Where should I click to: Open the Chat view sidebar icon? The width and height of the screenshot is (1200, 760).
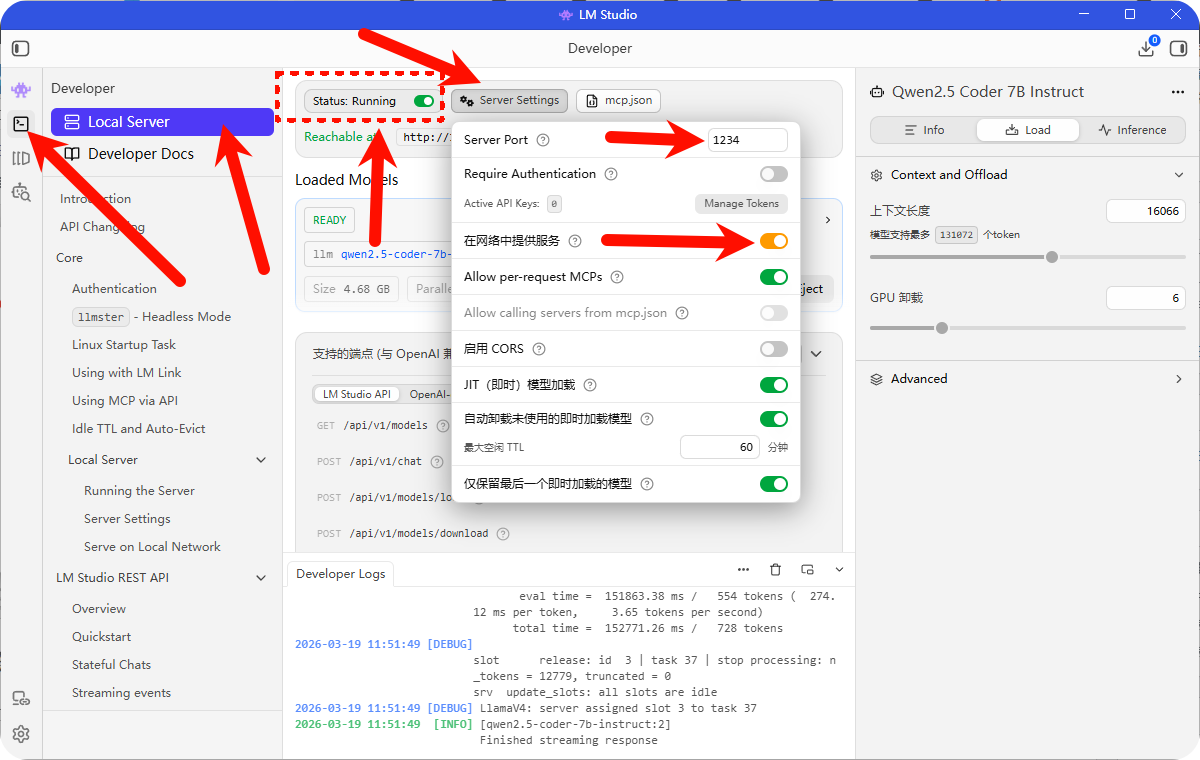point(20,89)
